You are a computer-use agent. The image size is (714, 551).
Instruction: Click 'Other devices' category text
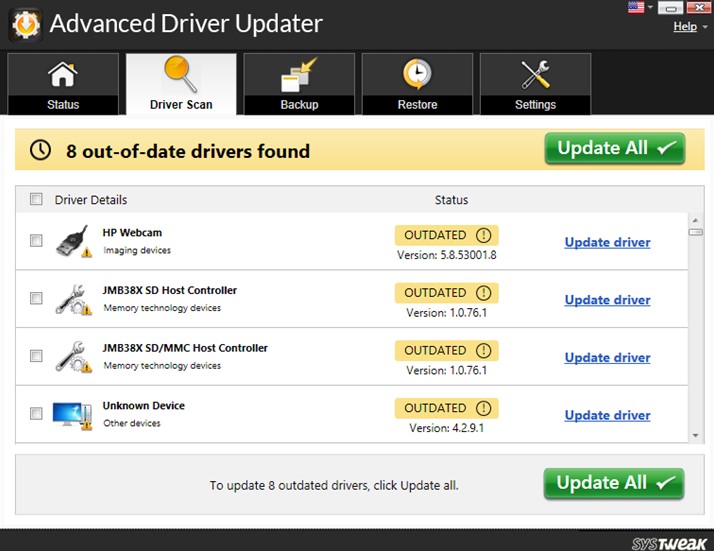[132, 423]
